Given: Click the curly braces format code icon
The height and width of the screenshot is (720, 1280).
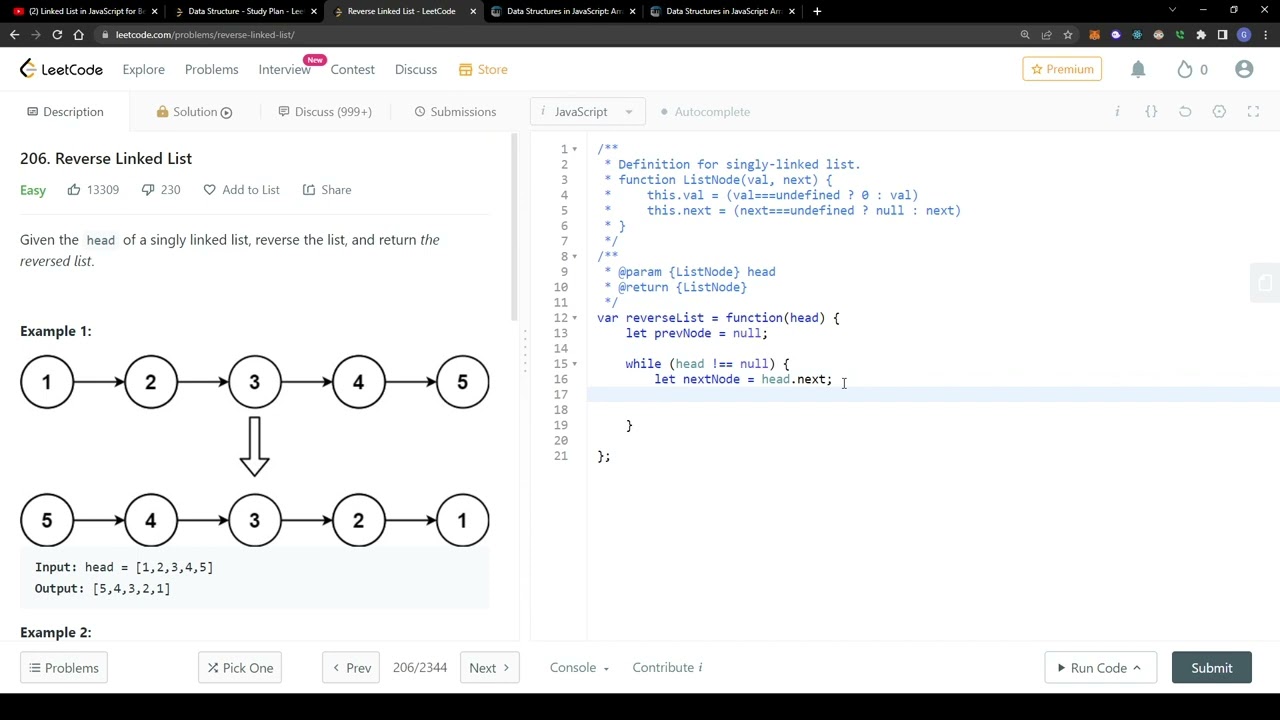Looking at the screenshot, I should pyautogui.click(x=1151, y=112).
